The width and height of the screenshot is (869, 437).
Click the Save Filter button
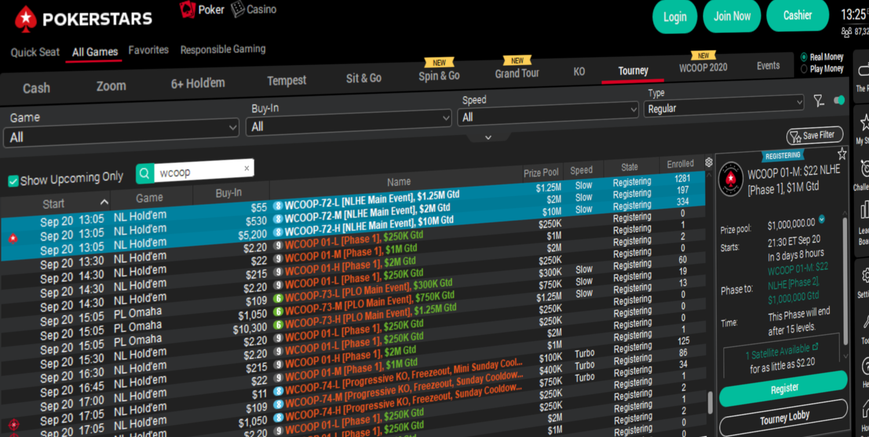(x=814, y=136)
